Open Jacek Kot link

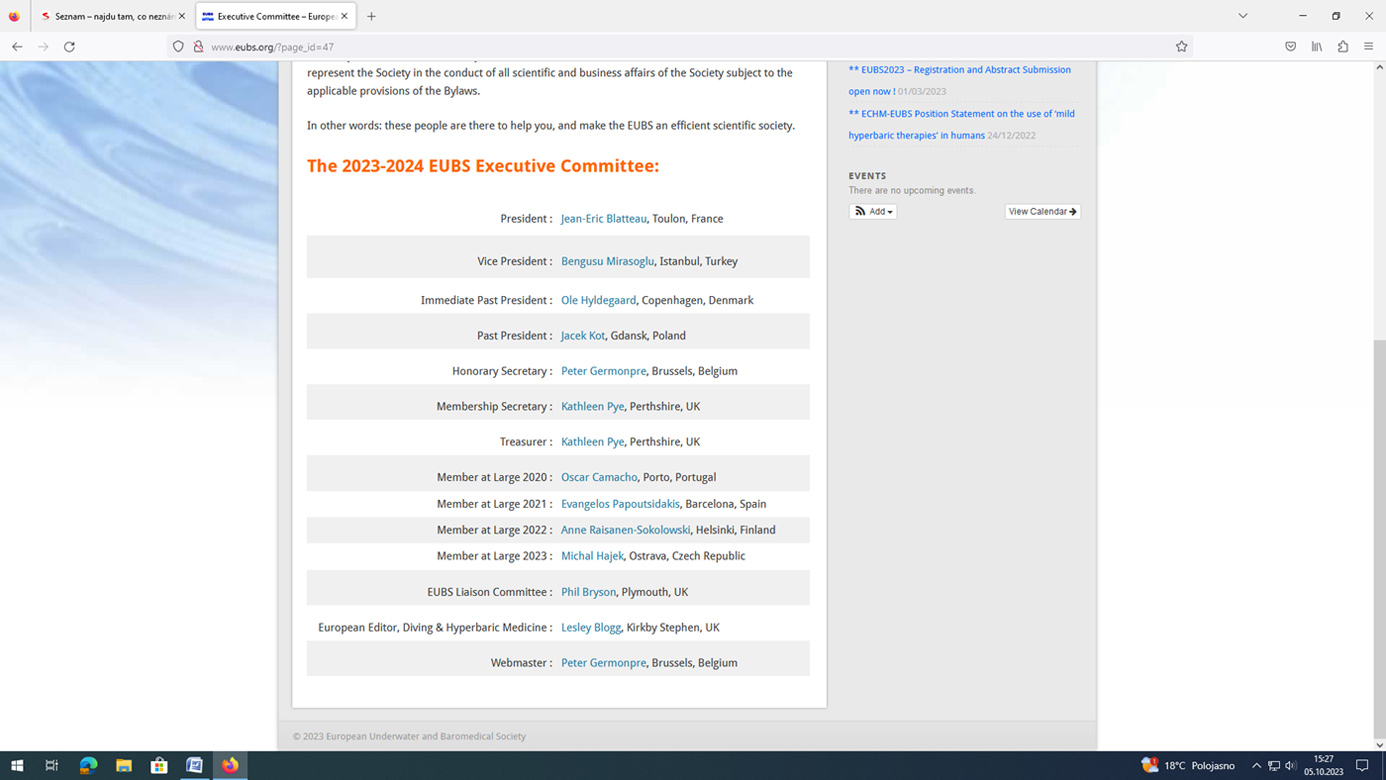click(583, 336)
